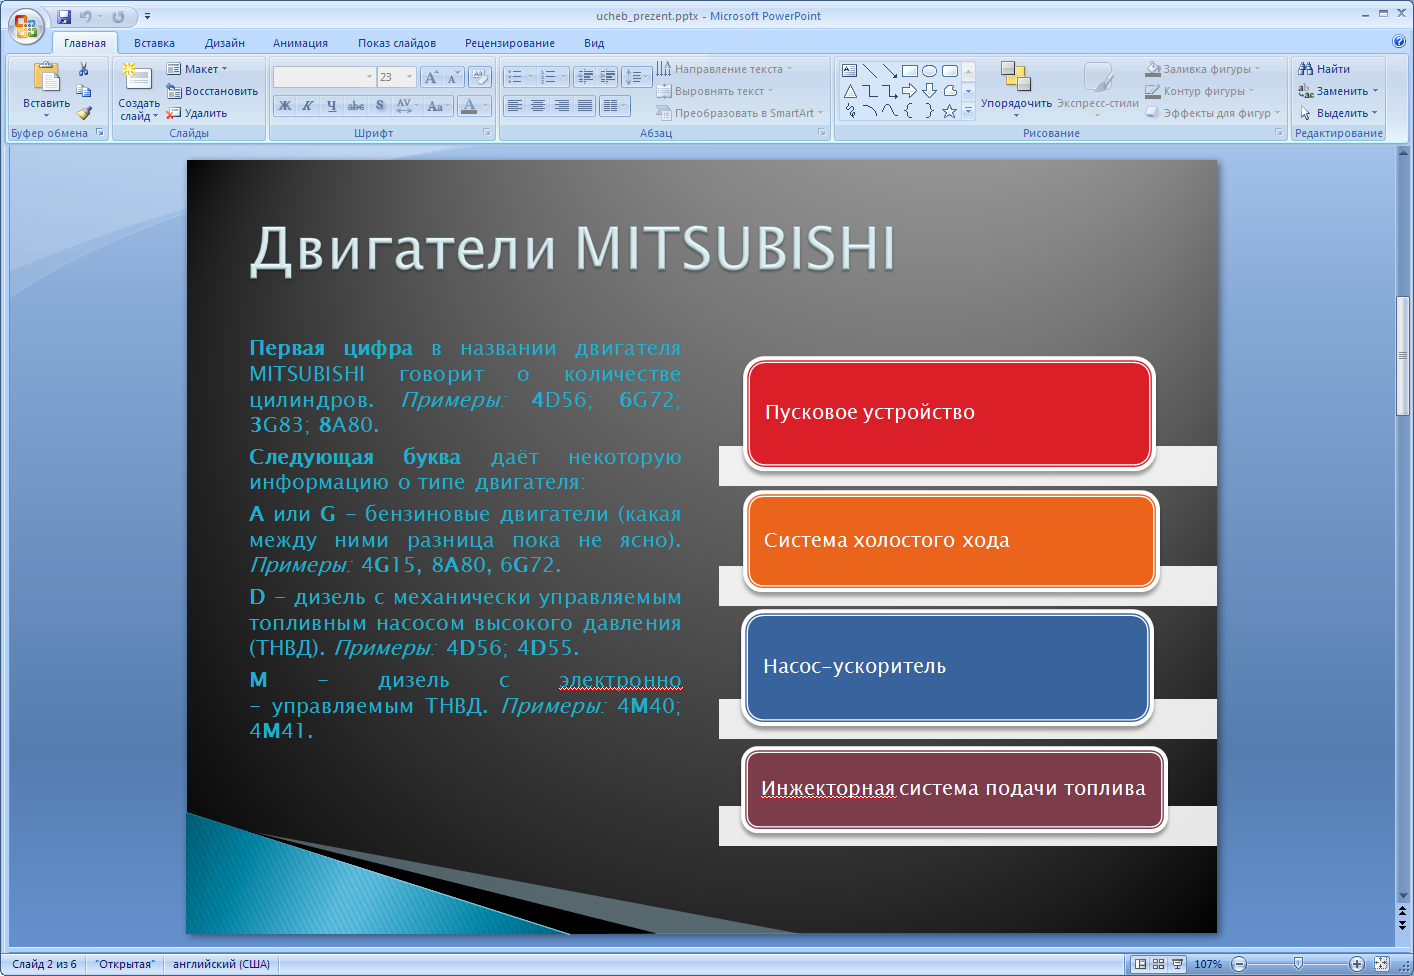Increase font size

pyautogui.click(x=431, y=77)
